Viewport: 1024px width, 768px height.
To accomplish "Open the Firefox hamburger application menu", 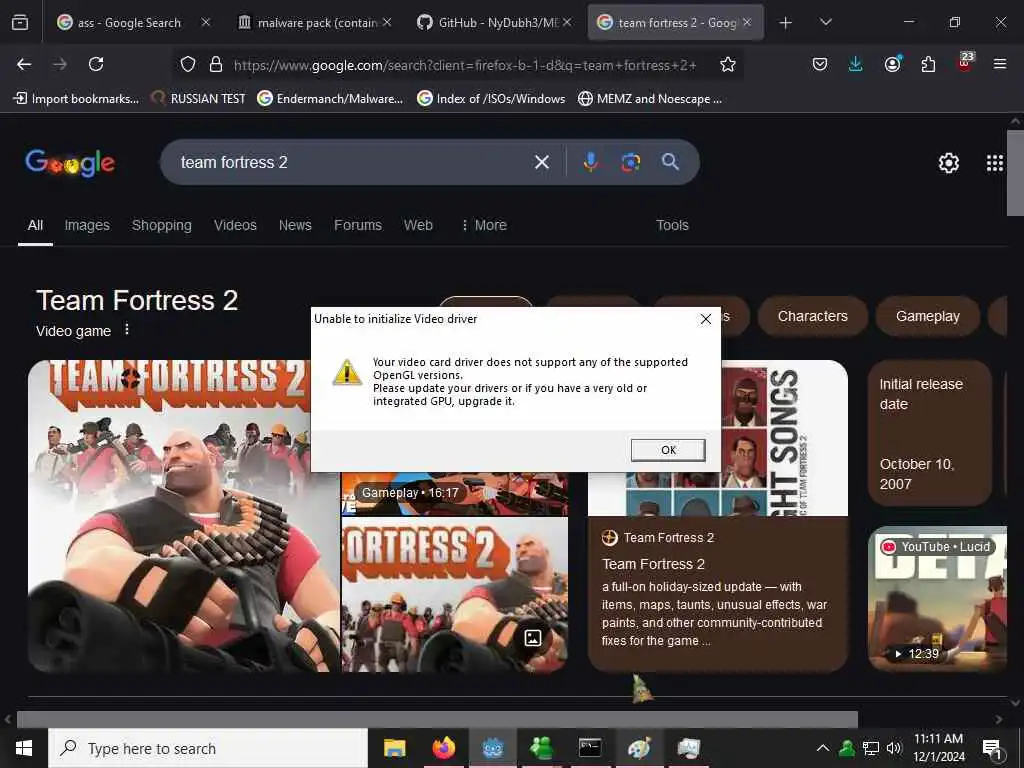I will [1000, 64].
